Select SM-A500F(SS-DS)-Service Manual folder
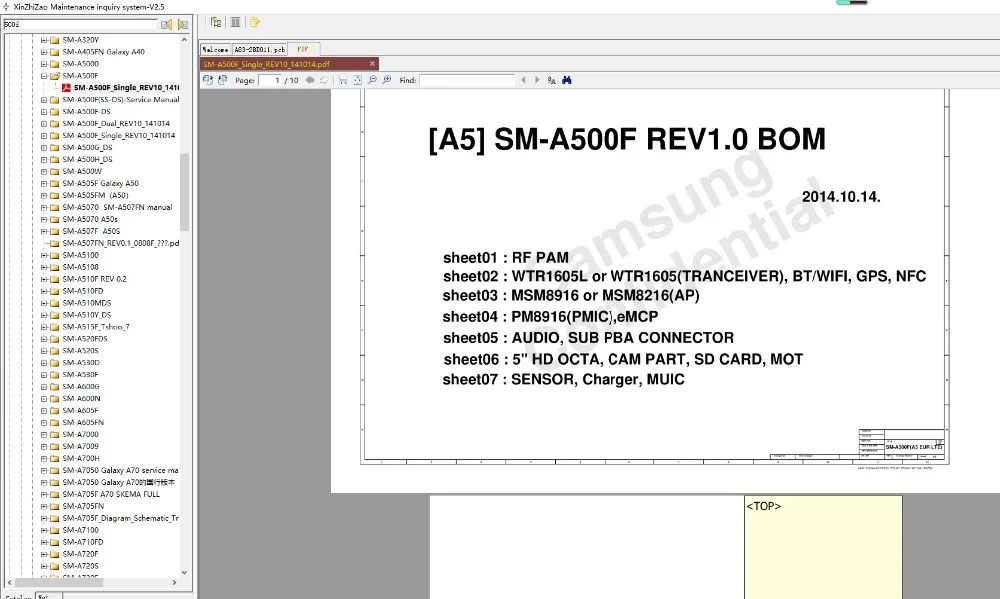The height and width of the screenshot is (599, 1000). [x=121, y=100]
